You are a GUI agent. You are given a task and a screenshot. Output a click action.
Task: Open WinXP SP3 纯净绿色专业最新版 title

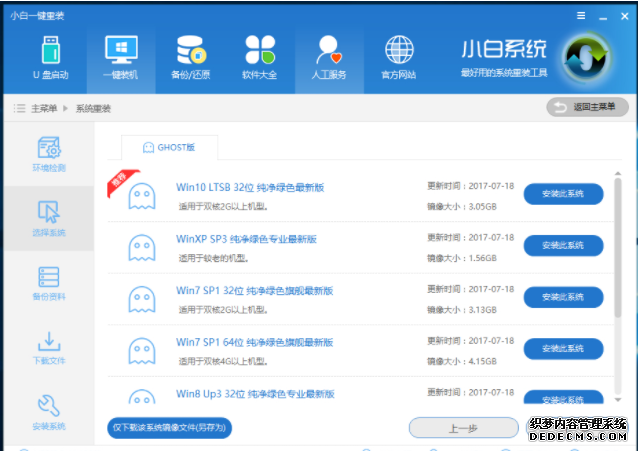(246, 239)
